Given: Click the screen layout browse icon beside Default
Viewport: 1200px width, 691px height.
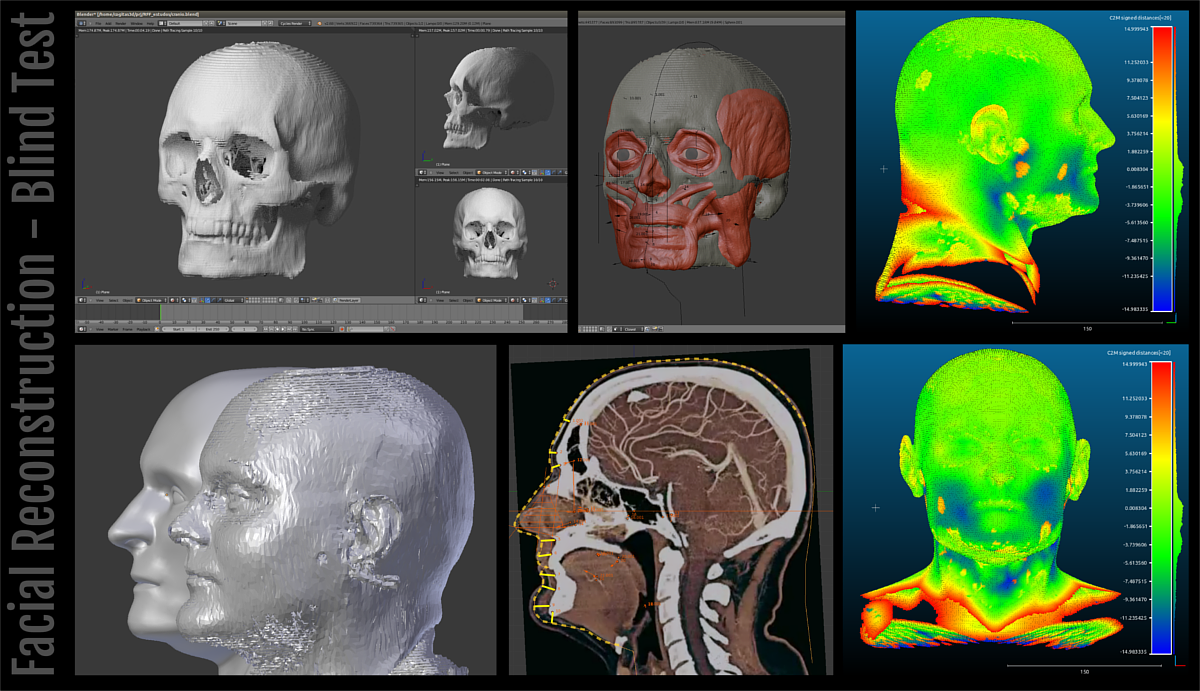Looking at the screenshot, I should tap(161, 23).
